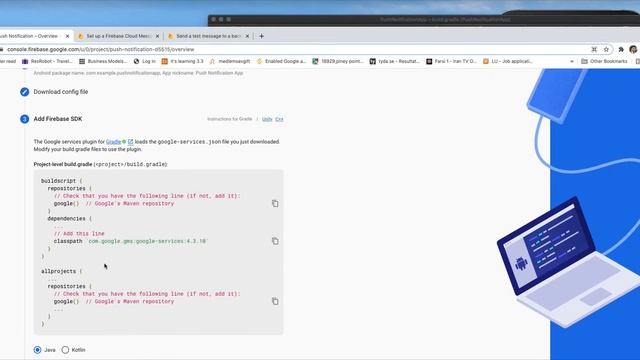Image resolution: width=640 pixels, height=360 pixels.
Task: Open C++ SDK instructions link
Action: pyautogui.click(x=279, y=119)
